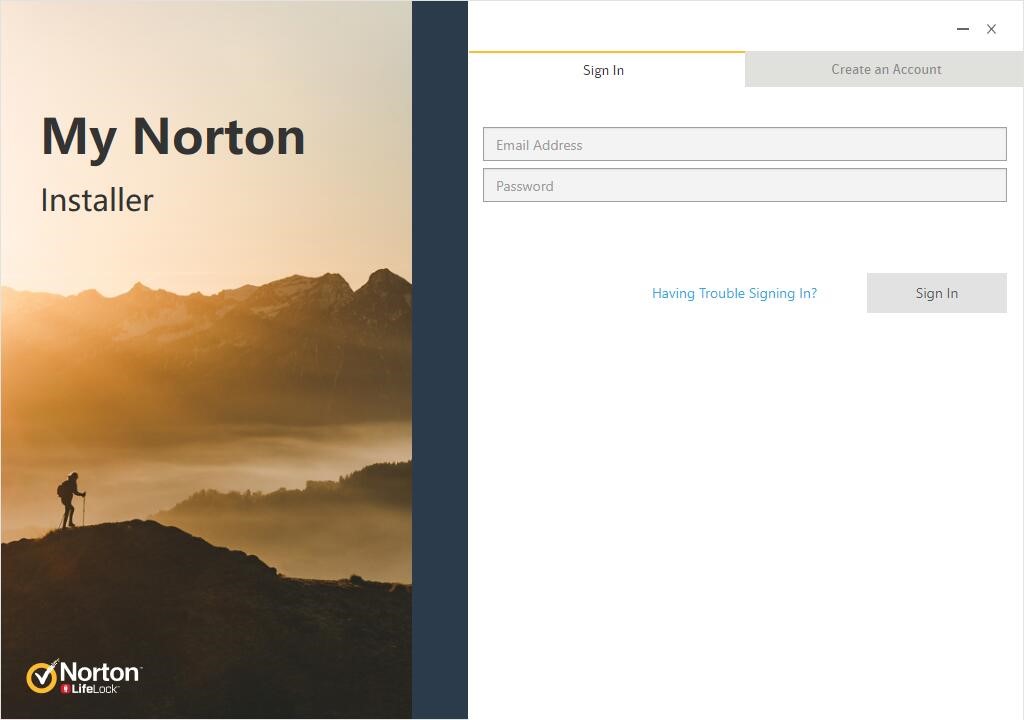
Task: Click the Installer subtitle text
Action: click(97, 200)
